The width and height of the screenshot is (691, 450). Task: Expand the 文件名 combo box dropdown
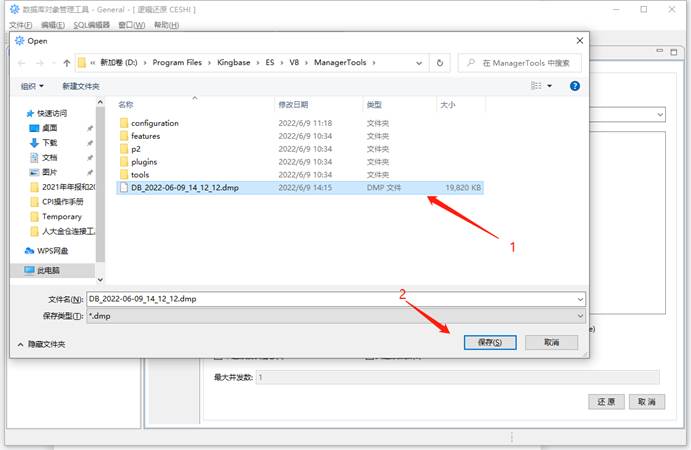point(580,299)
